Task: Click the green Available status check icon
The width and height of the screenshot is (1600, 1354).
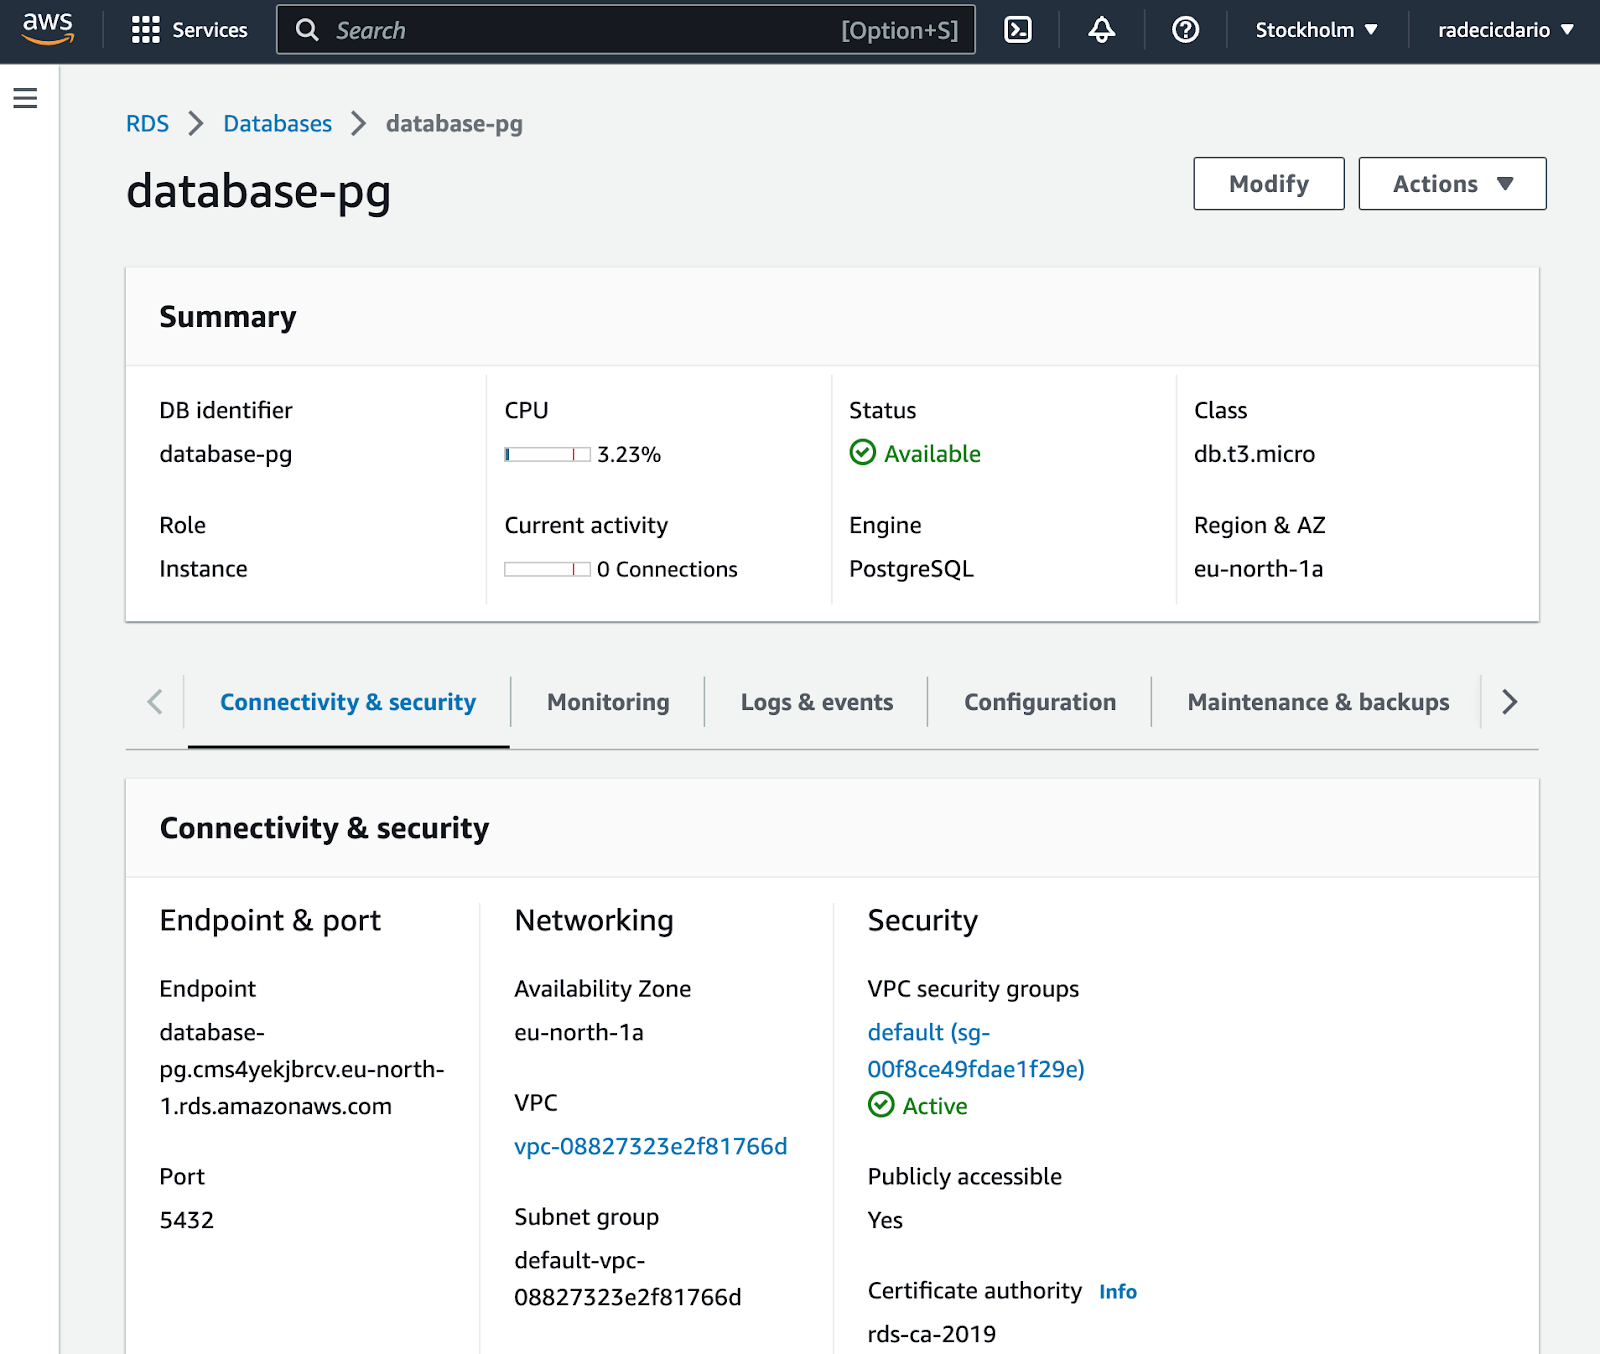Action: coord(862,453)
